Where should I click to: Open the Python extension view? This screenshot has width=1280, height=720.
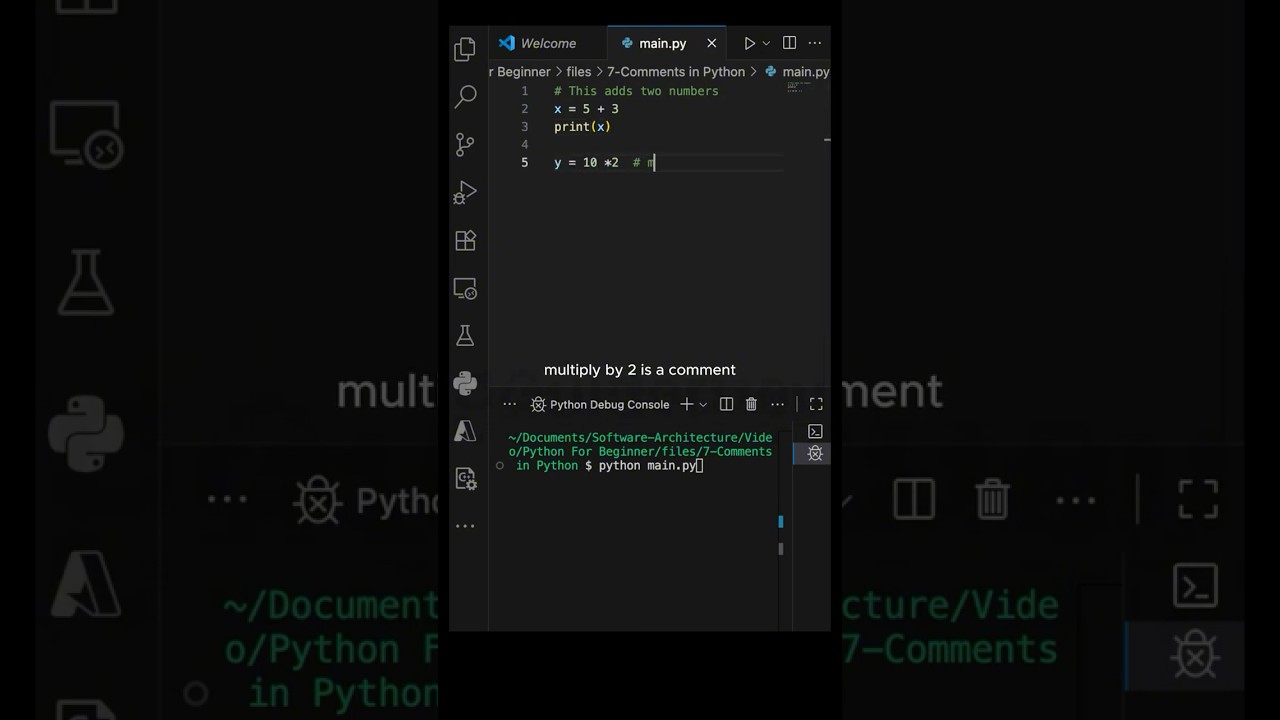coord(465,383)
